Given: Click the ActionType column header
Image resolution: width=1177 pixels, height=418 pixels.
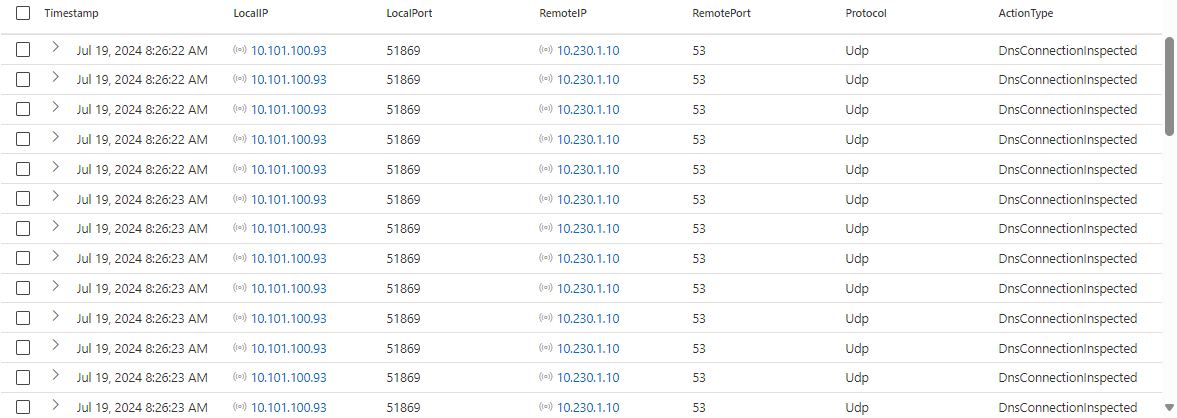Looking at the screenshot, I should (x=1025, y=14).
